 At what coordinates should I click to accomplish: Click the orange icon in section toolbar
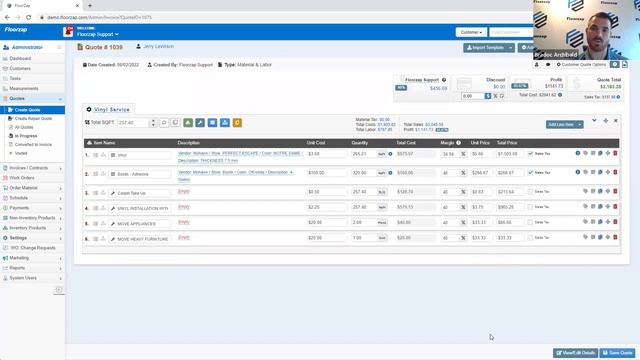[x=237, y=123]
